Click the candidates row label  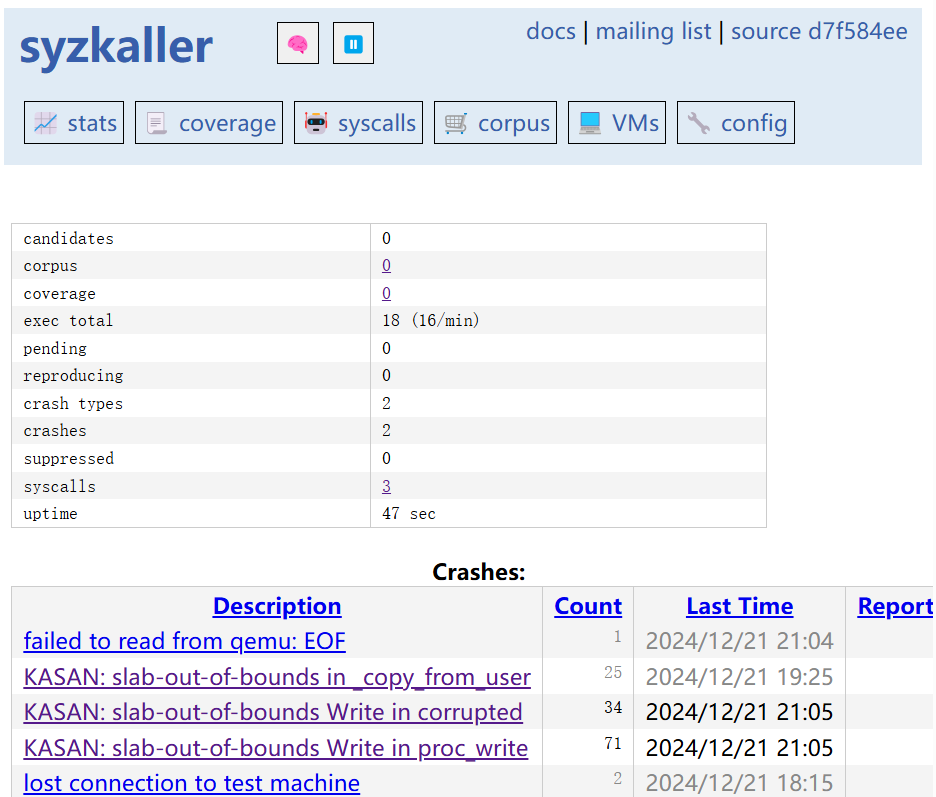click(x=69, y=238)
